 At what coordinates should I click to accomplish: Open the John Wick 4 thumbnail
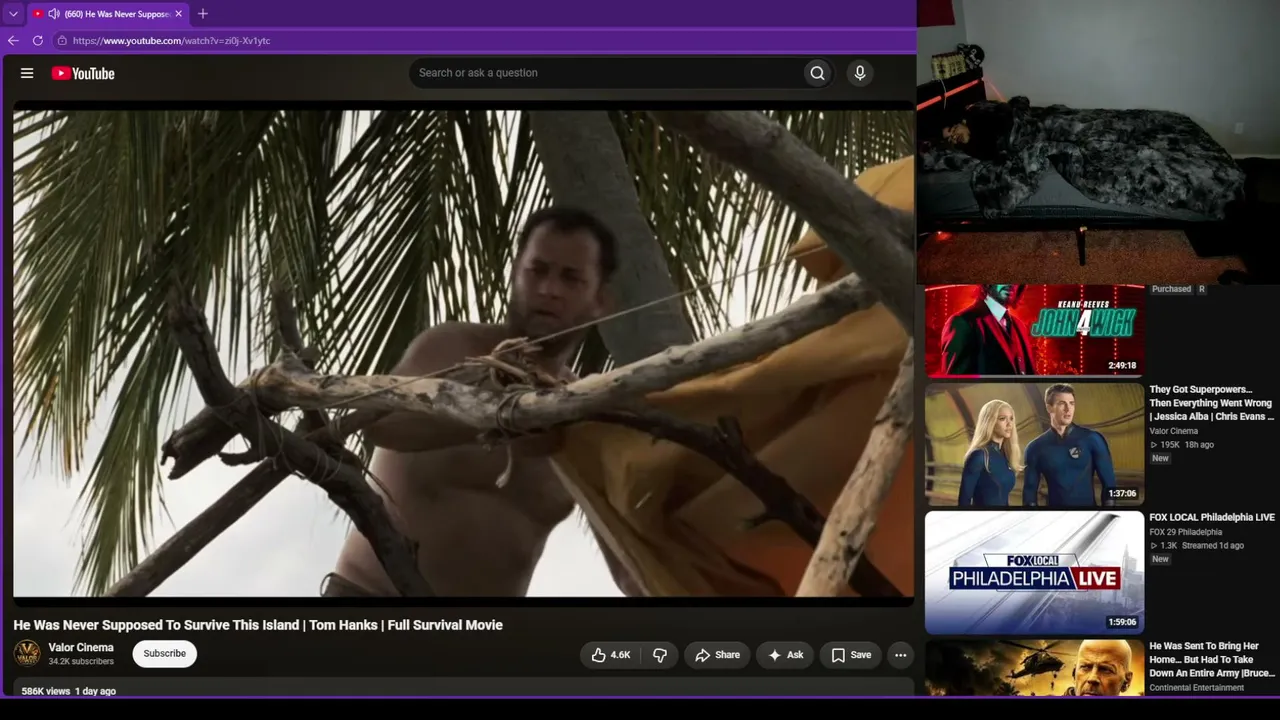click(x=1034, y=330)
